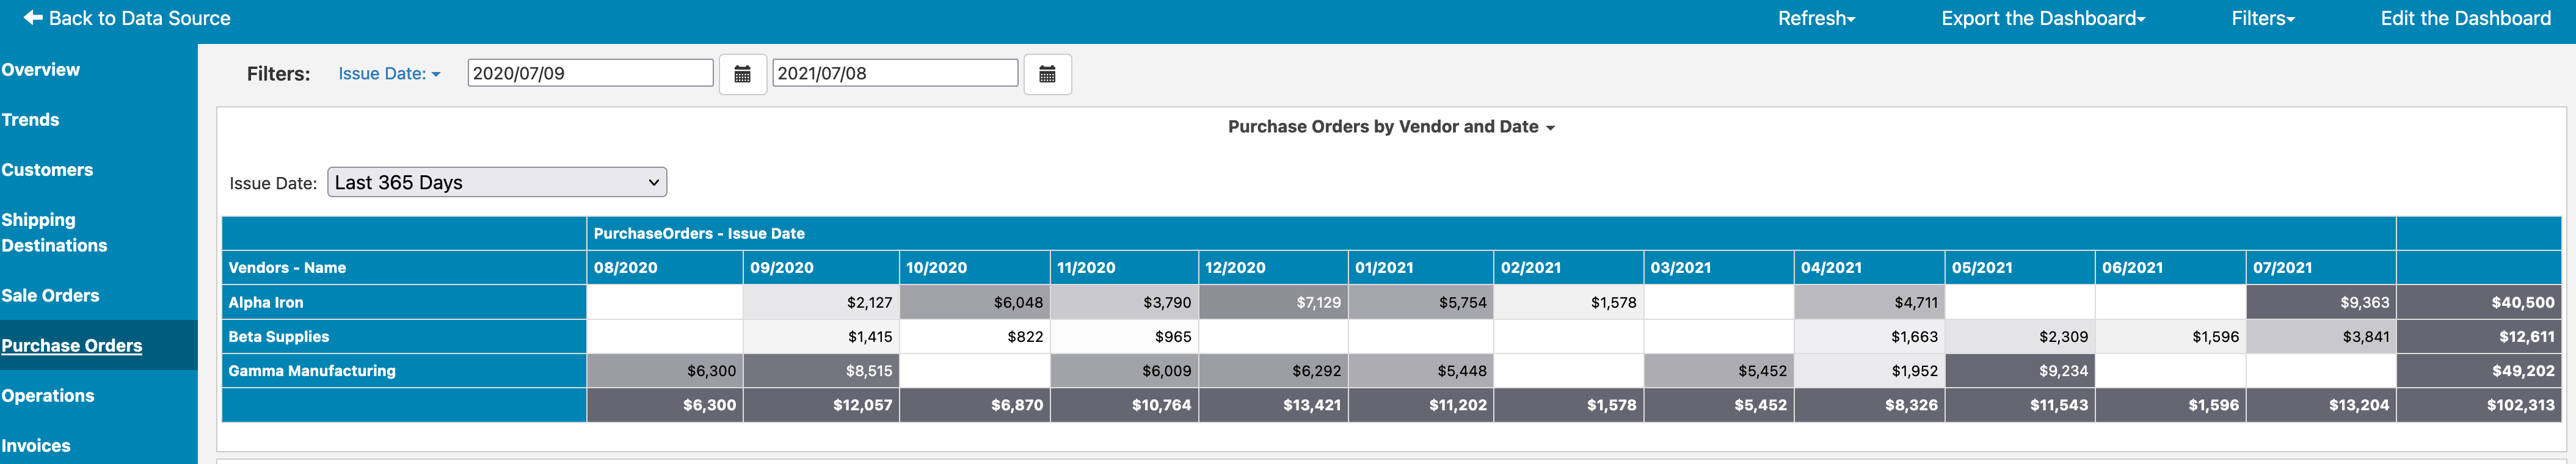The image size is (2576, 464).
Task: Click the 03/2021 column header
Action: pos(1719,267)
